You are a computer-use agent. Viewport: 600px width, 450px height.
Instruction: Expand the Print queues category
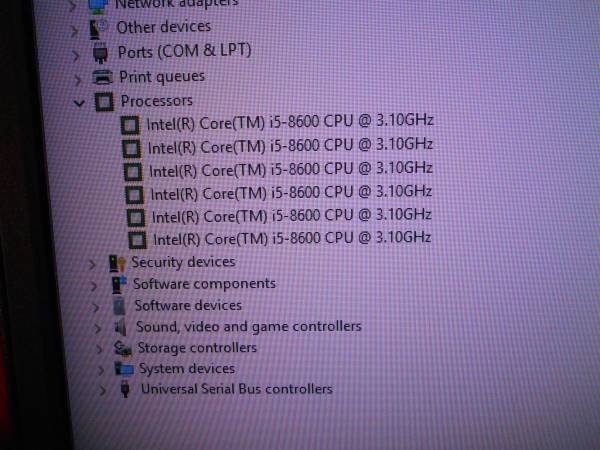point(78,80)
